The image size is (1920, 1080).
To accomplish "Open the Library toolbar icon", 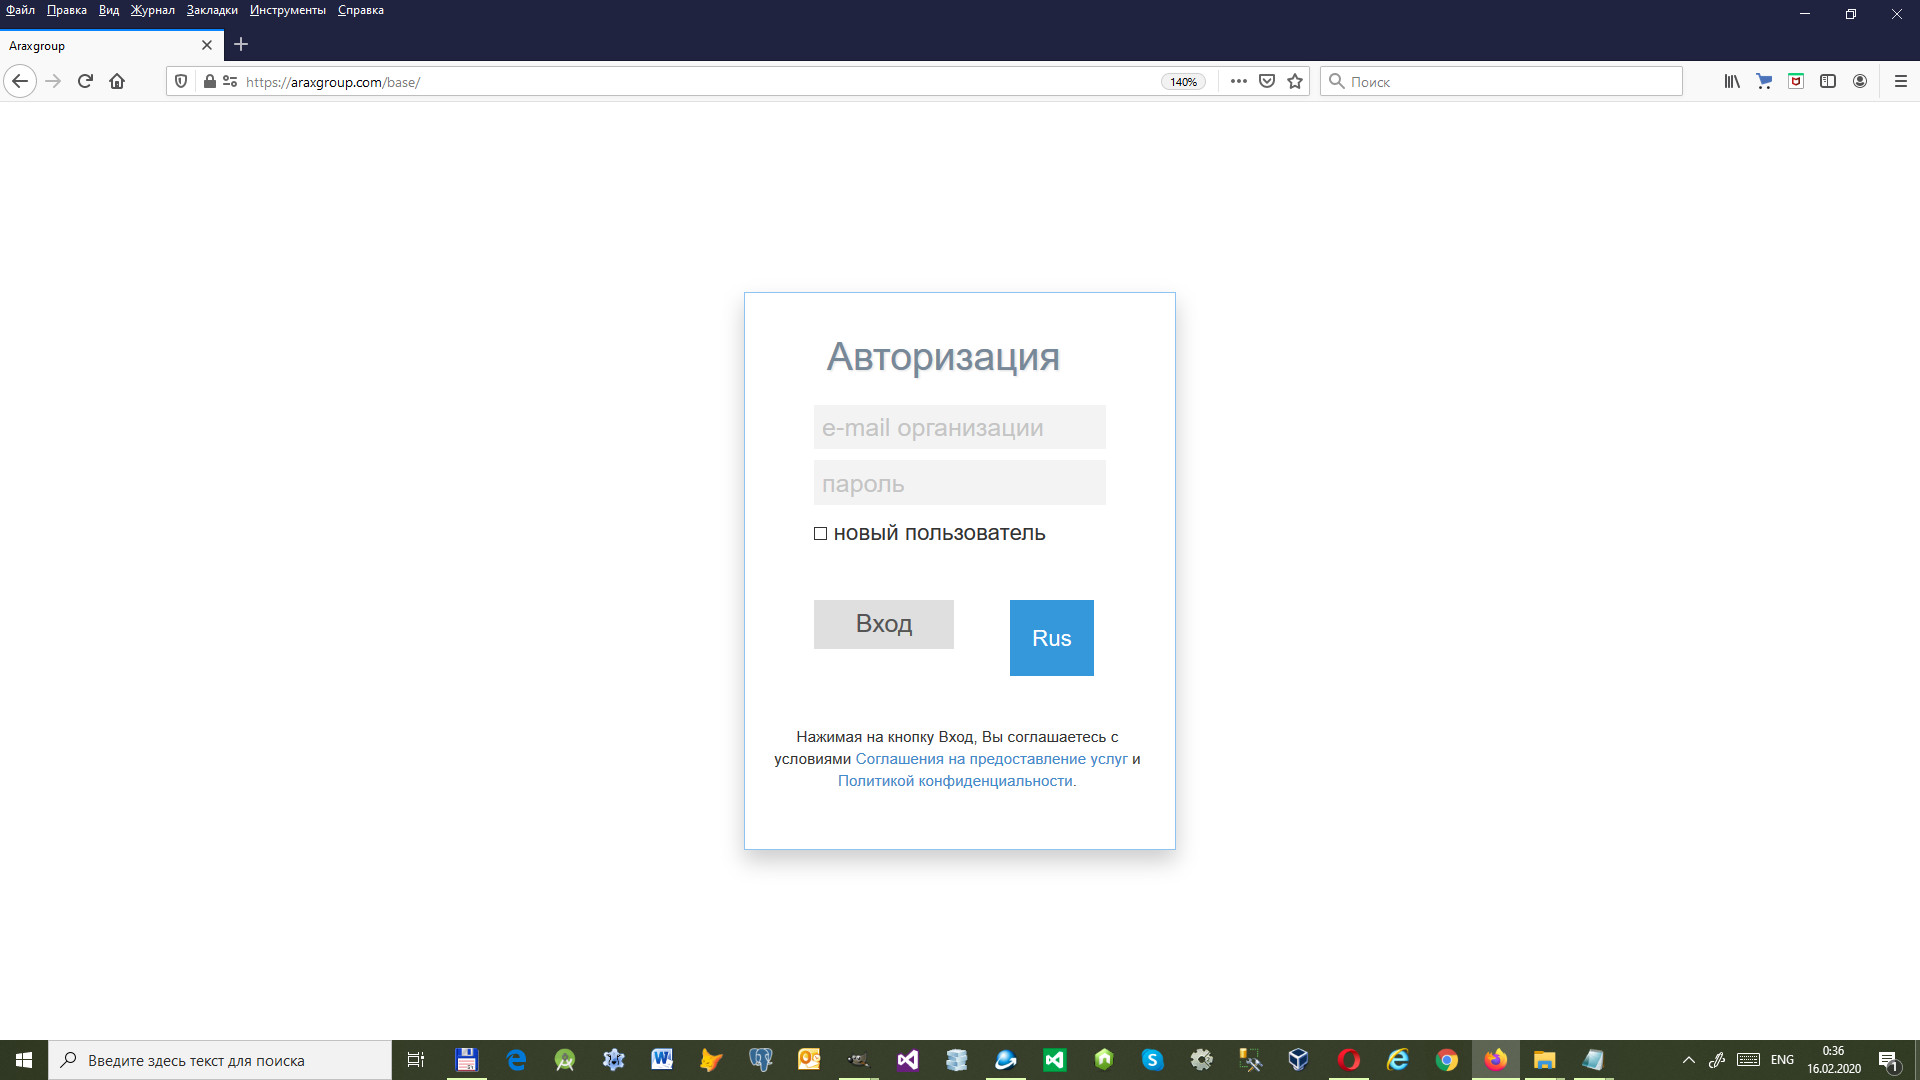I will (x=1732, y=82).
